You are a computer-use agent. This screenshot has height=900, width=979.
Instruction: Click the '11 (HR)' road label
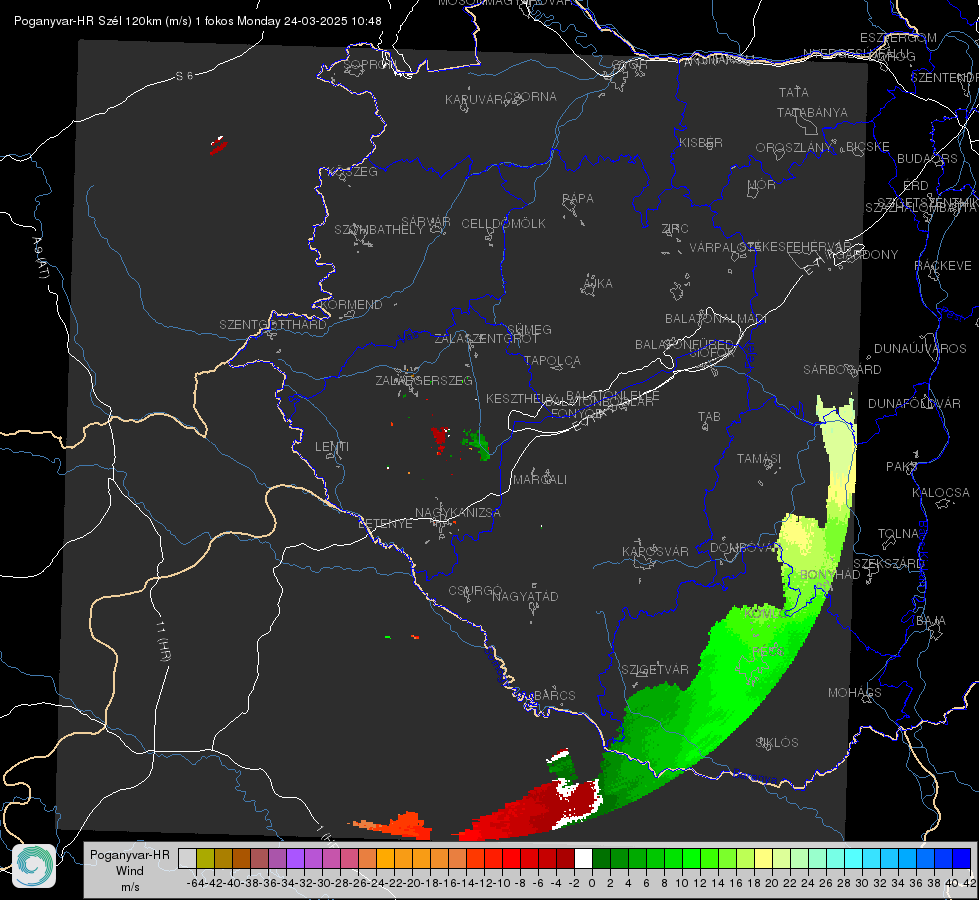click(162, 641)
